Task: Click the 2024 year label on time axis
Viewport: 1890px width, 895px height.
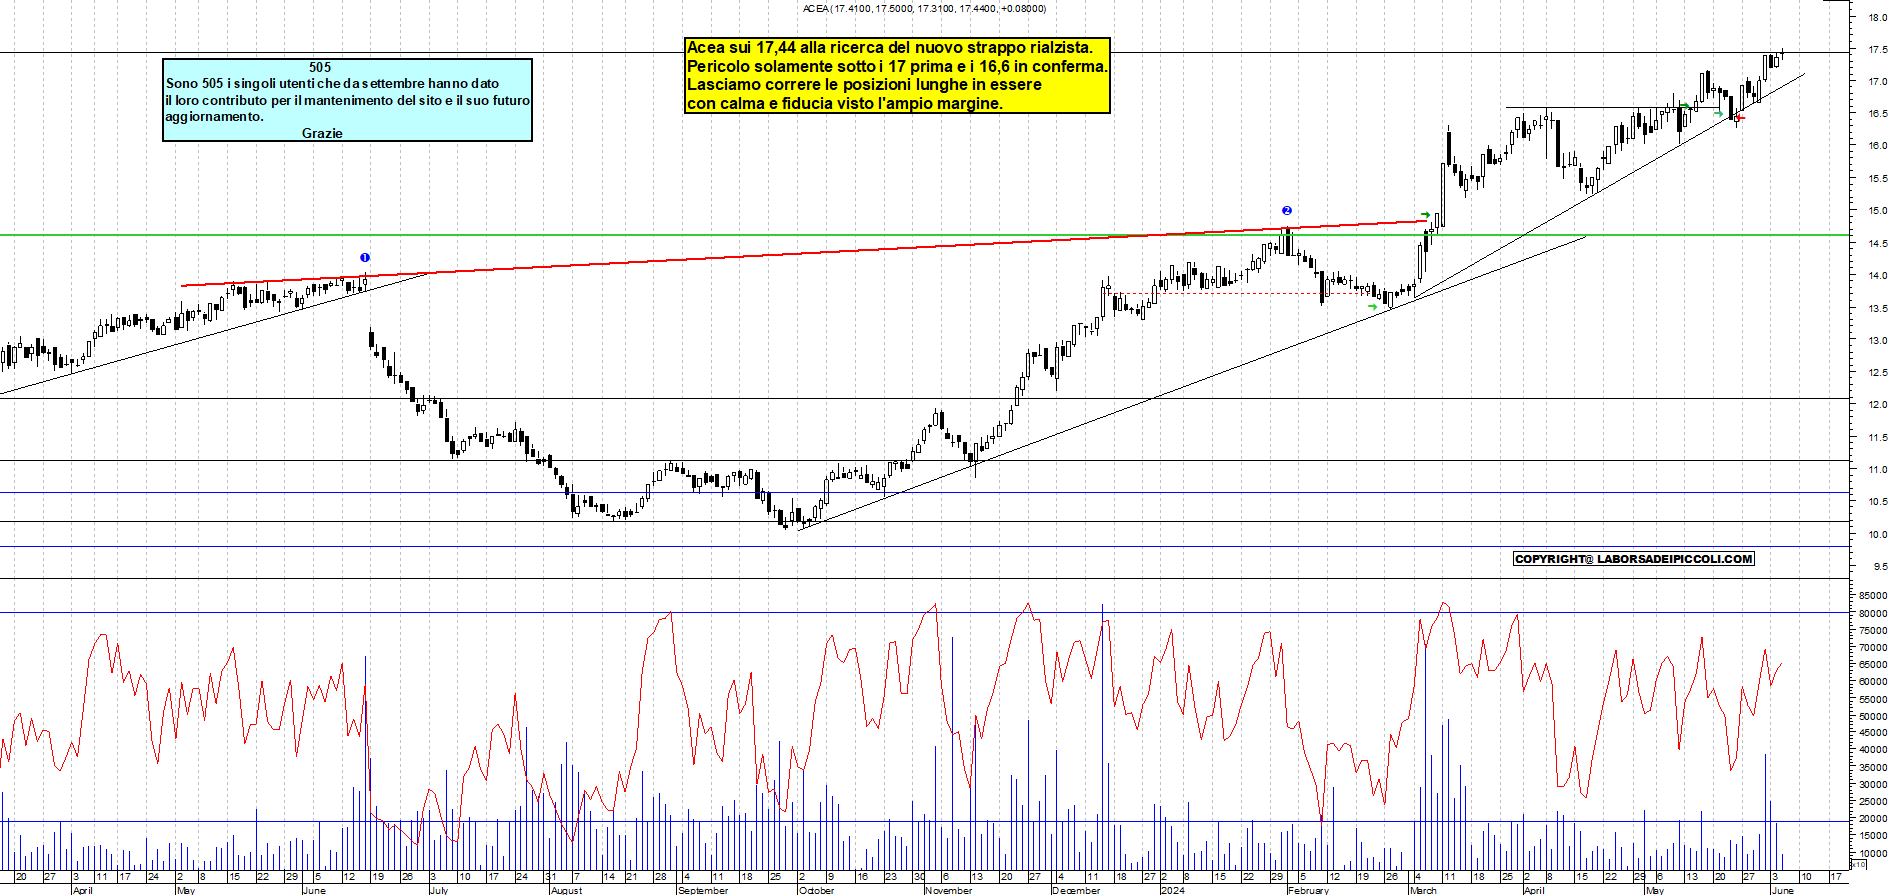Action: [1173, 890]
